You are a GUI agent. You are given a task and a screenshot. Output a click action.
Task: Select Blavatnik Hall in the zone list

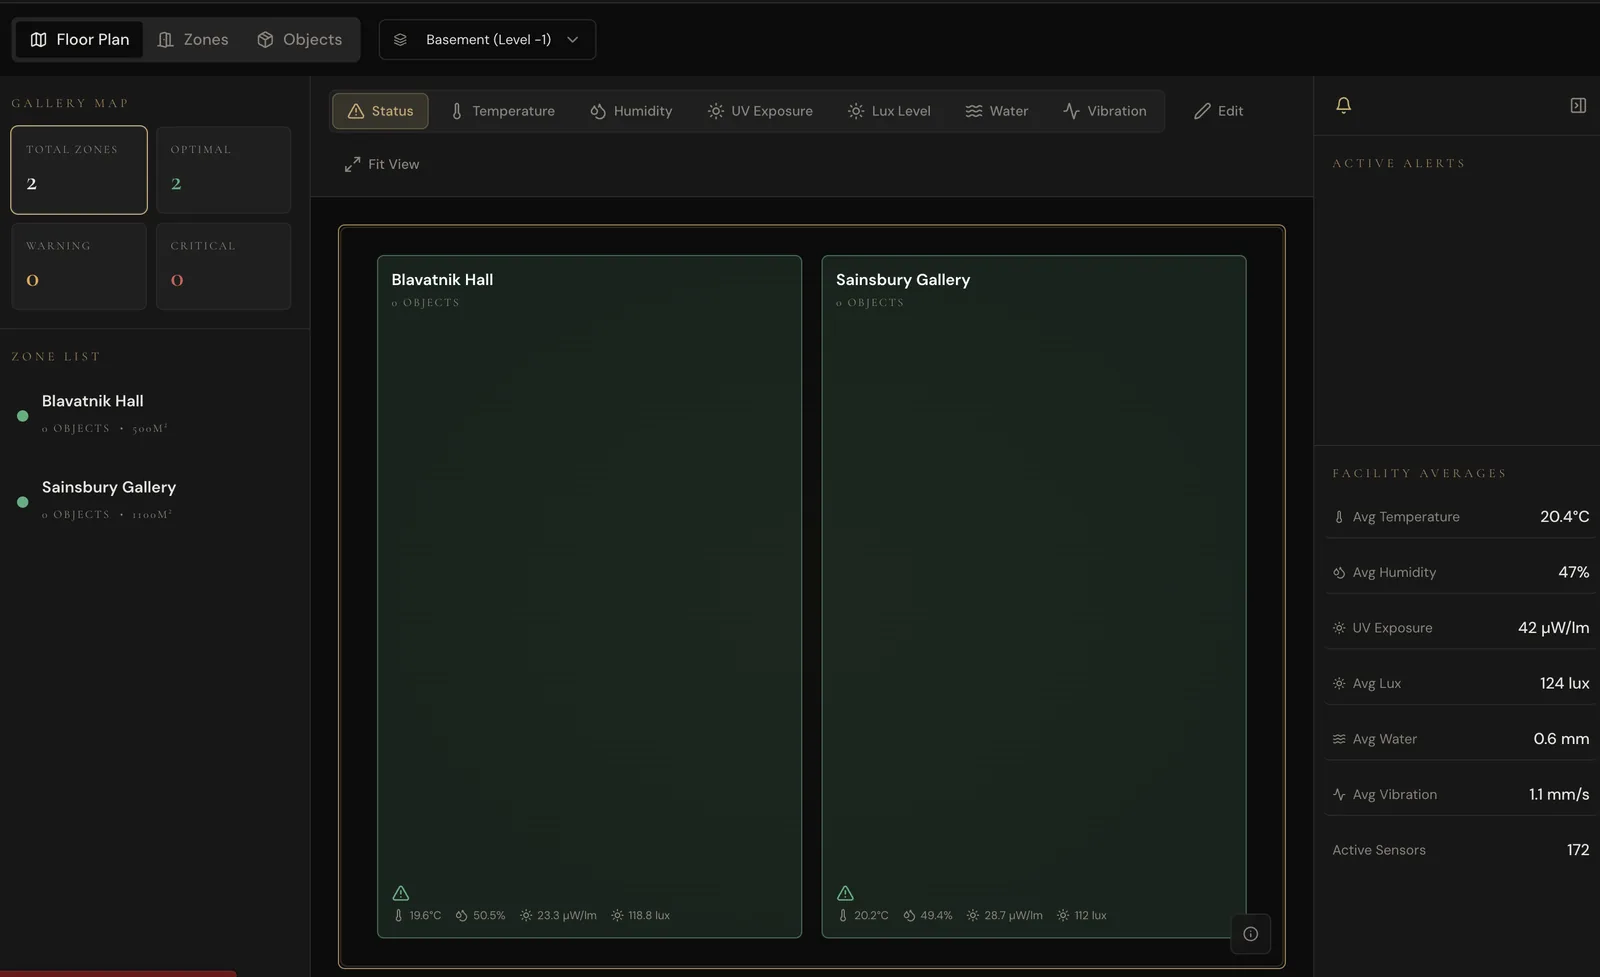point(154,413)
